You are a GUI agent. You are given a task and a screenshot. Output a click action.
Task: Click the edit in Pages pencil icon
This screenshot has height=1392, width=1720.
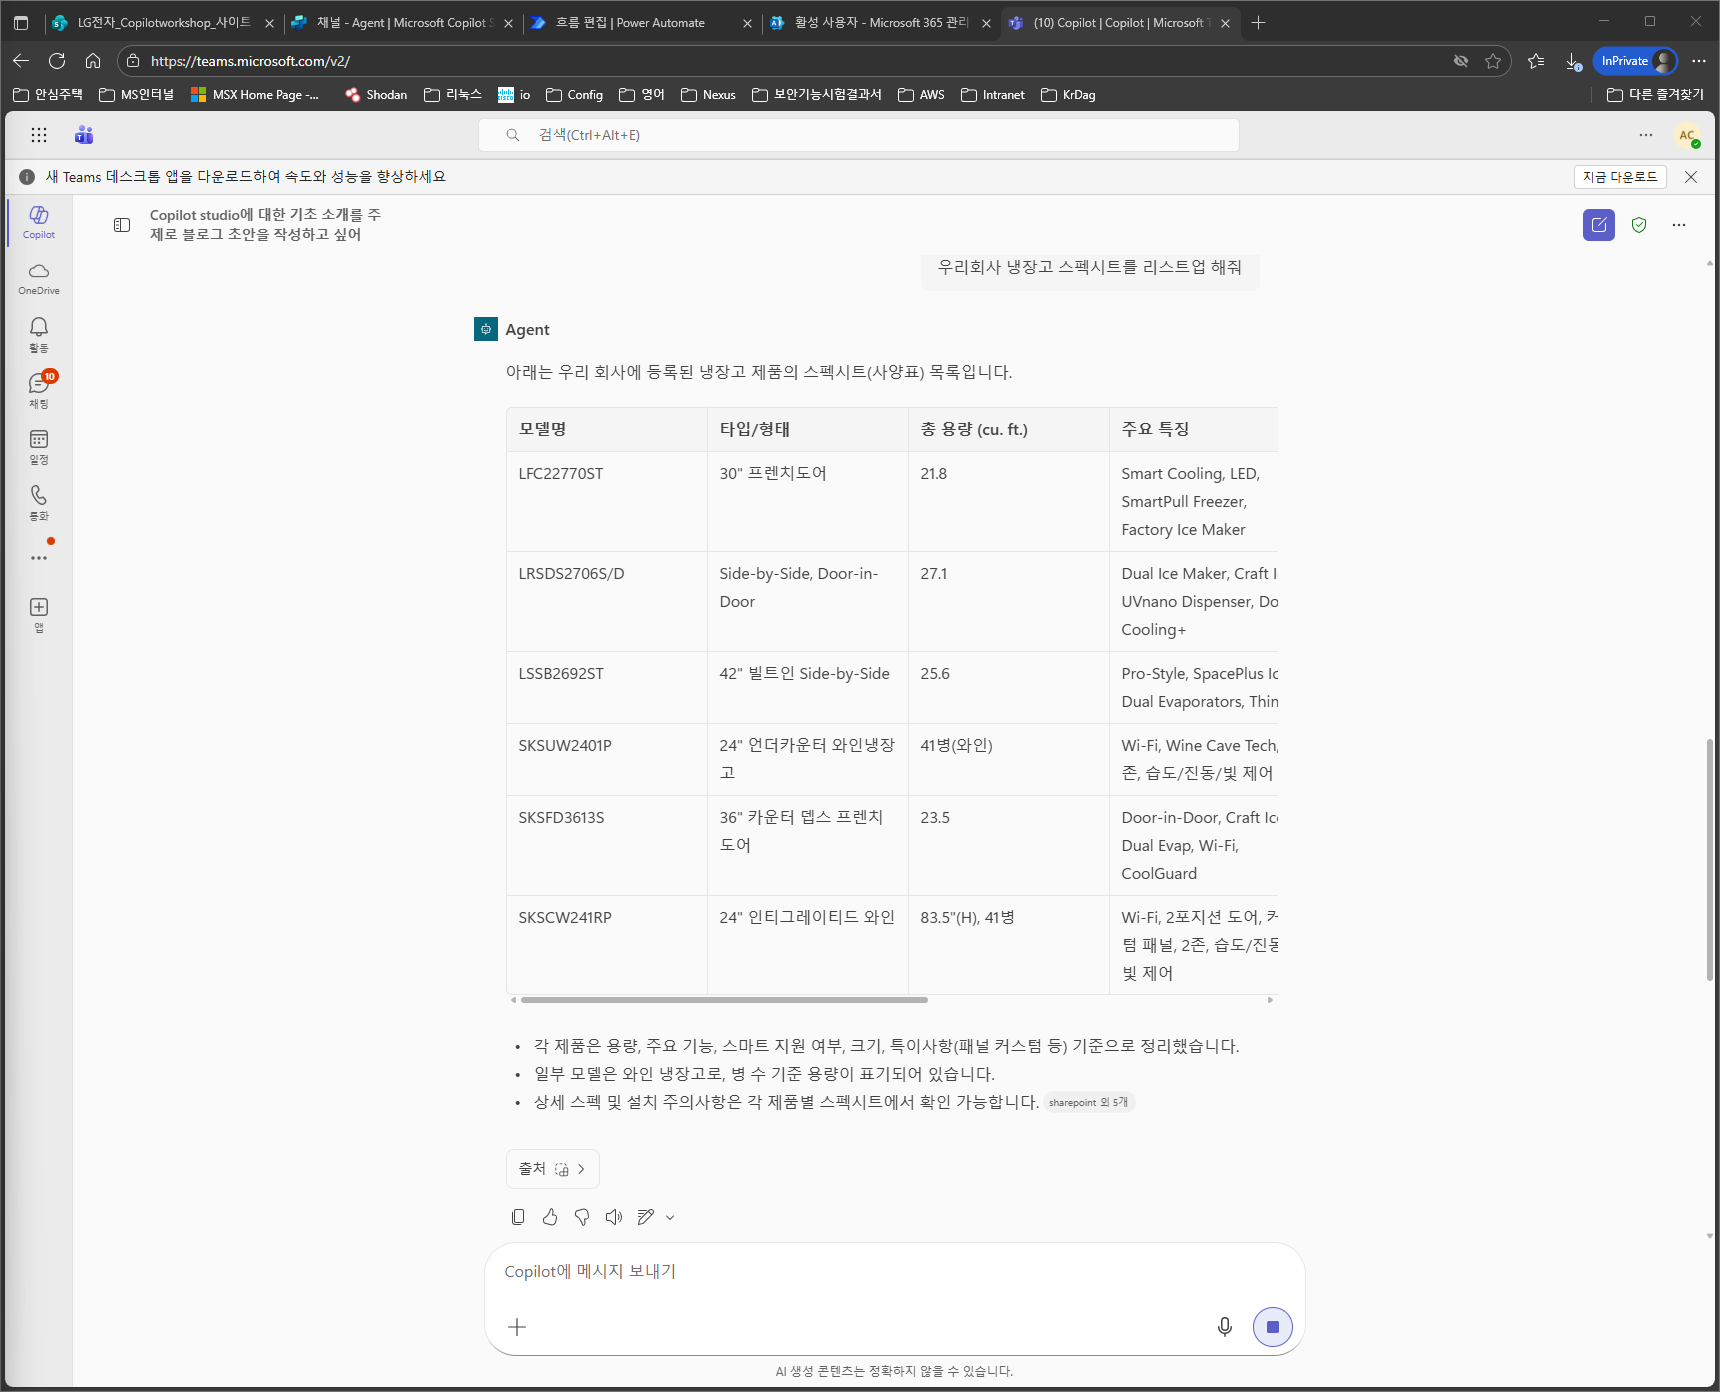point(646,1217)
